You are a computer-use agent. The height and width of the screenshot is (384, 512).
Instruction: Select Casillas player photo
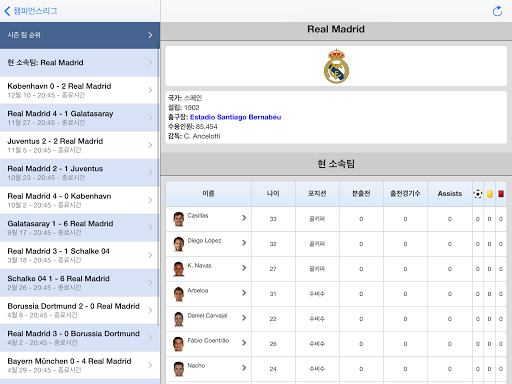[x=179, y=219]
